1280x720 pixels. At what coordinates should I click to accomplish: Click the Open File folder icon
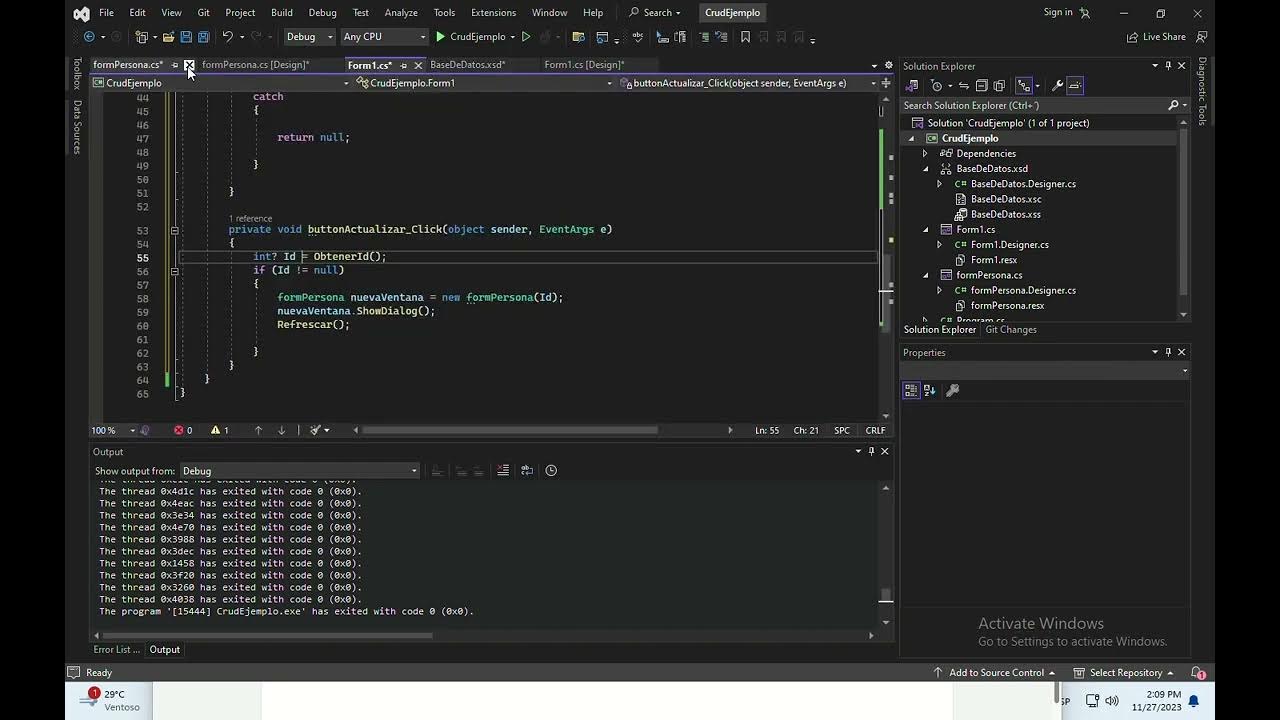coord(168,37)
